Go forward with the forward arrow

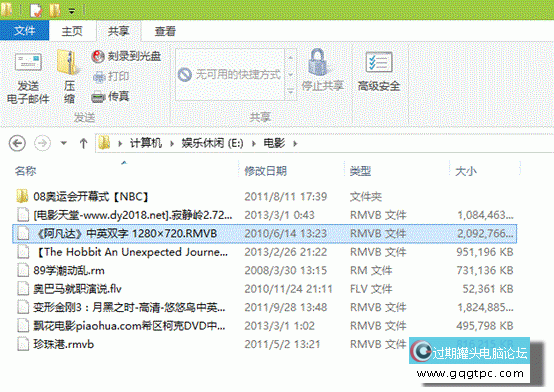point(42,143)
